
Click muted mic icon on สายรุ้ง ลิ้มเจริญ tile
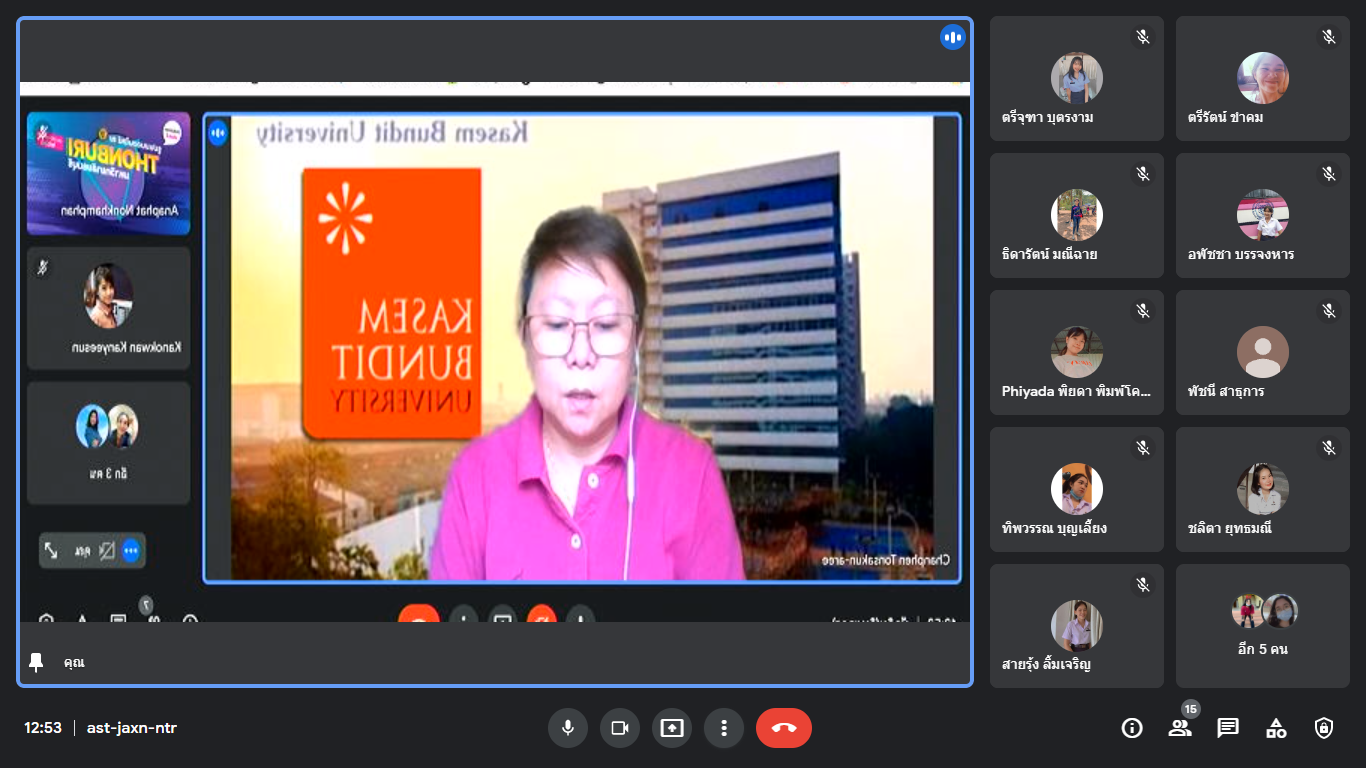[x=1143, y=585]
